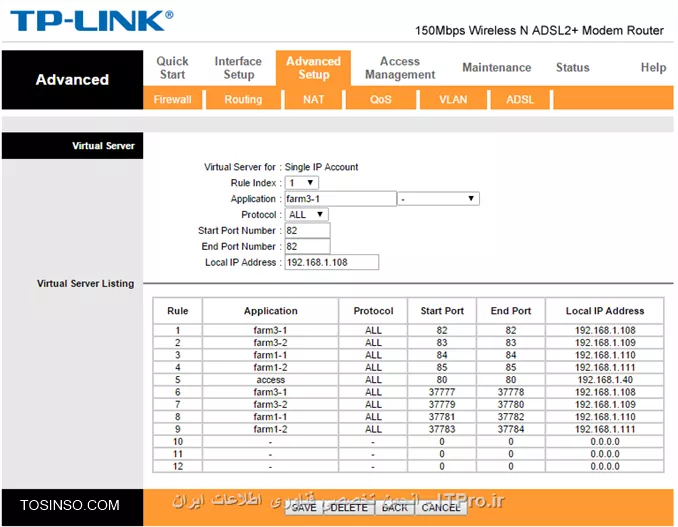Screen dimensions: 678x527
Task: Click the Rule column header
Action: tap(178, 311)
